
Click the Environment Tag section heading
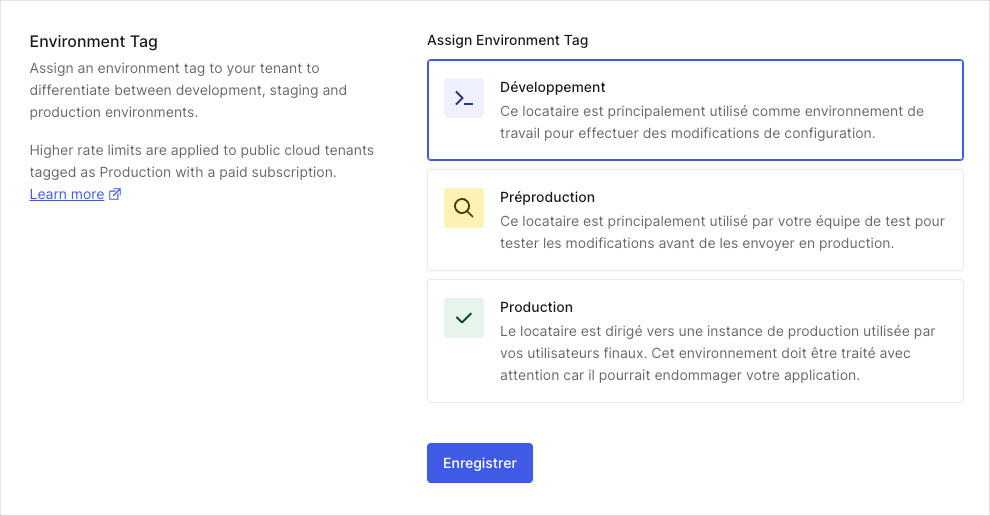pos(93,42)
